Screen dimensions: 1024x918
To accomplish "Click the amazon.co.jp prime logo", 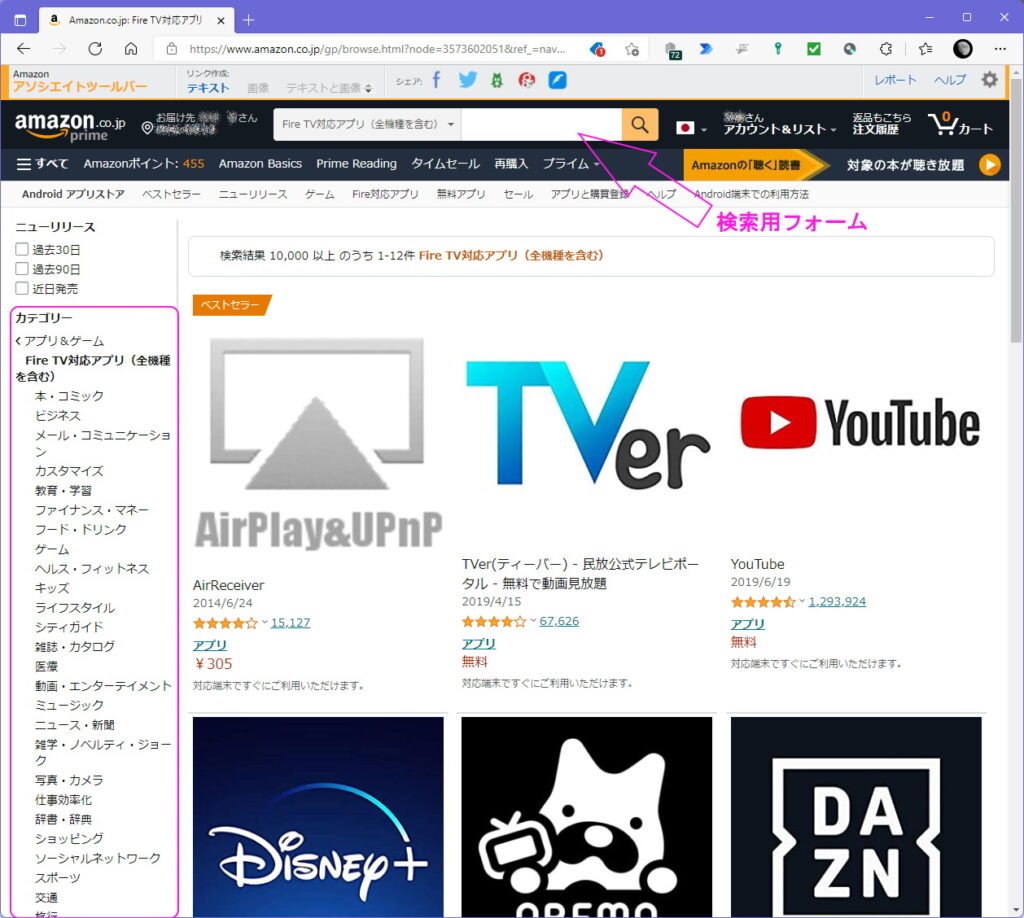I will [70, 125].
